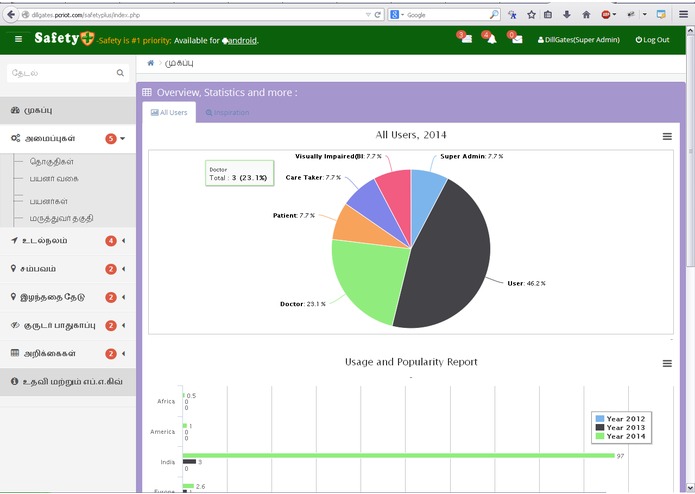The image size is (695, 494).
Task: Click the magnifier in the Google search box
Action: coord(494,15)
